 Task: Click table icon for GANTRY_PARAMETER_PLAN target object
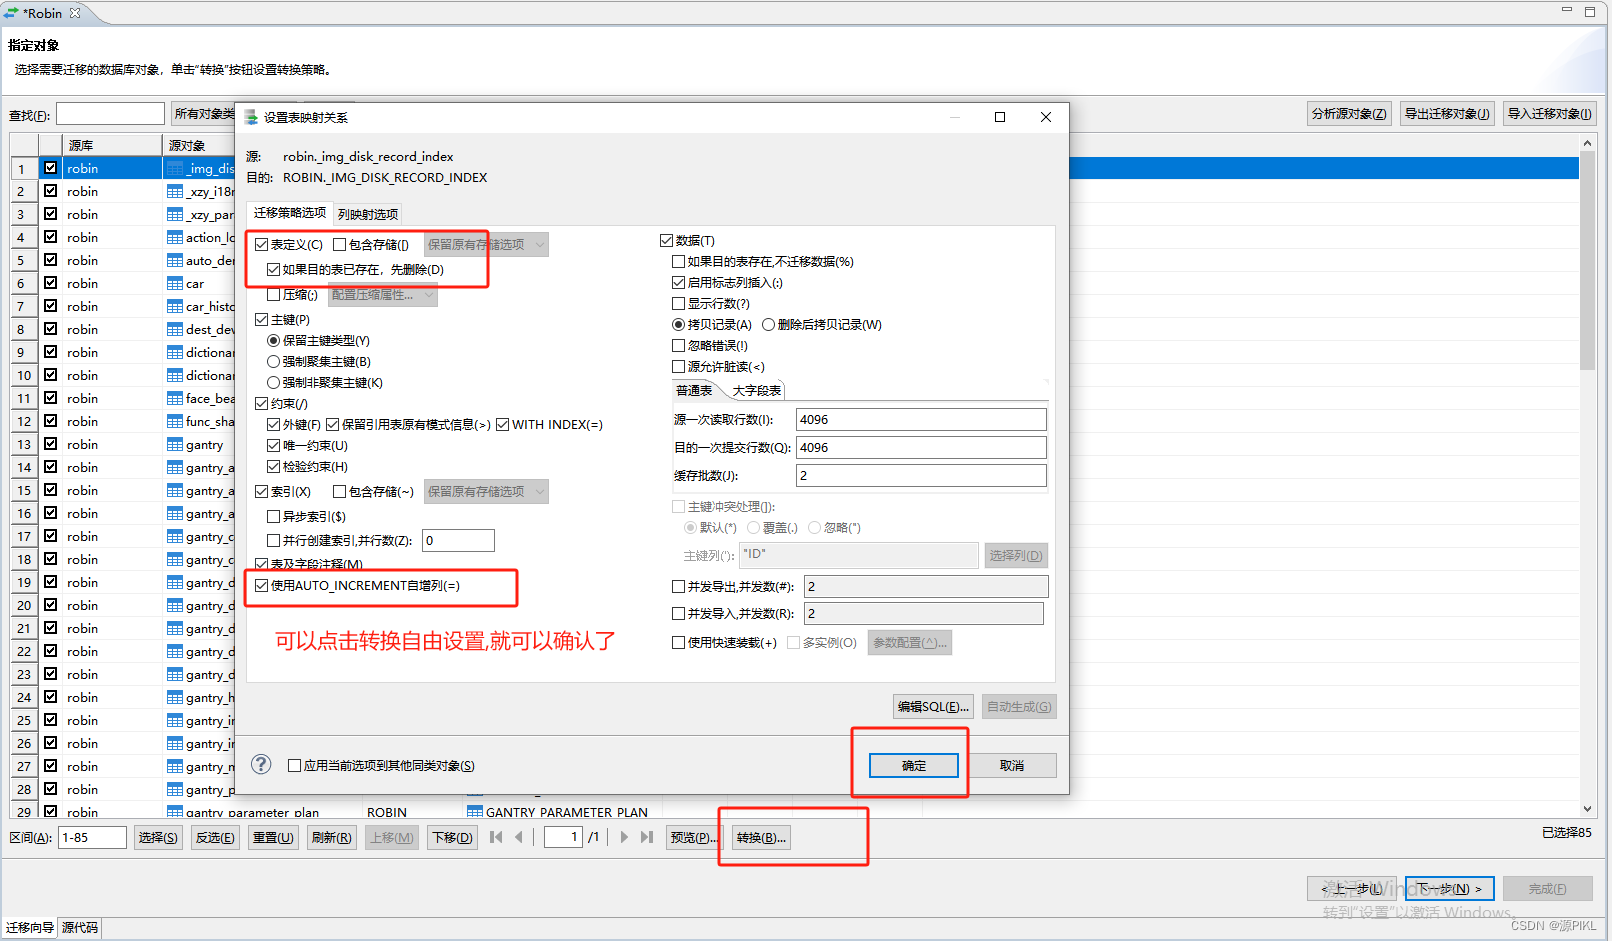point(475,812)
